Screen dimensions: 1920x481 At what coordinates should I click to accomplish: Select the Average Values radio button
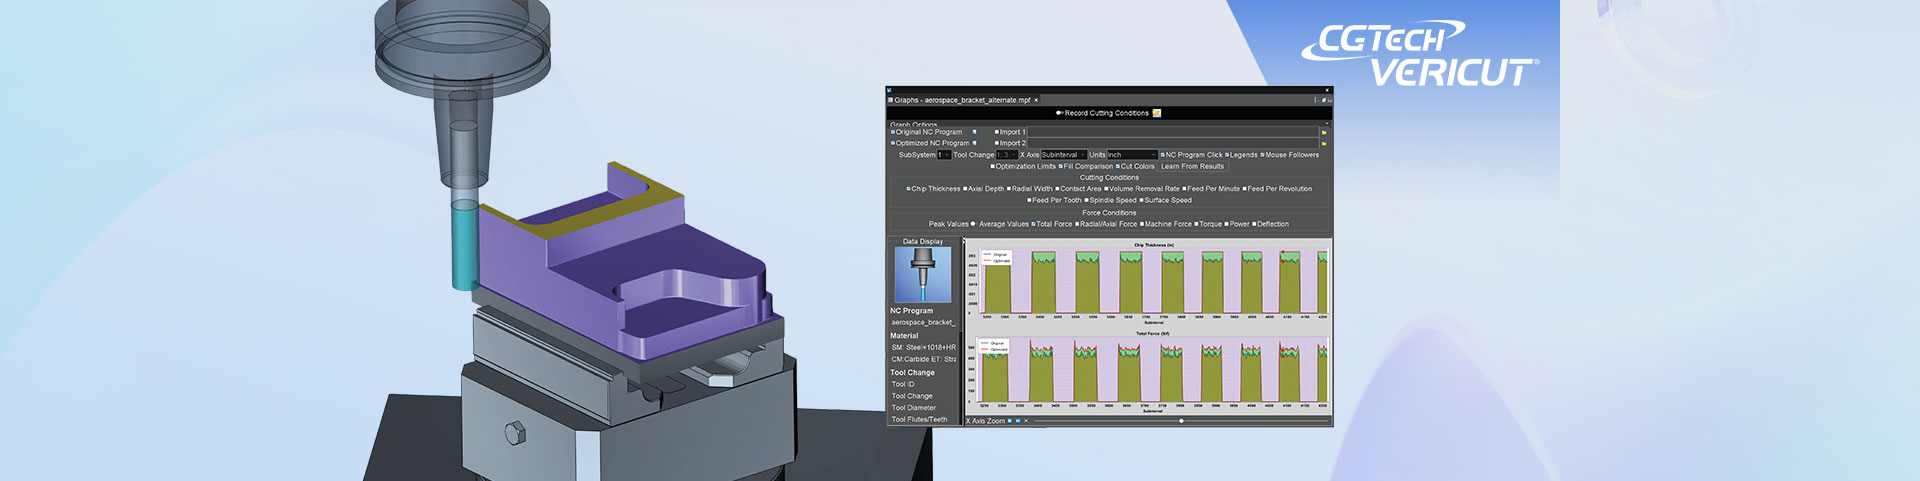(x=974, y=225)
